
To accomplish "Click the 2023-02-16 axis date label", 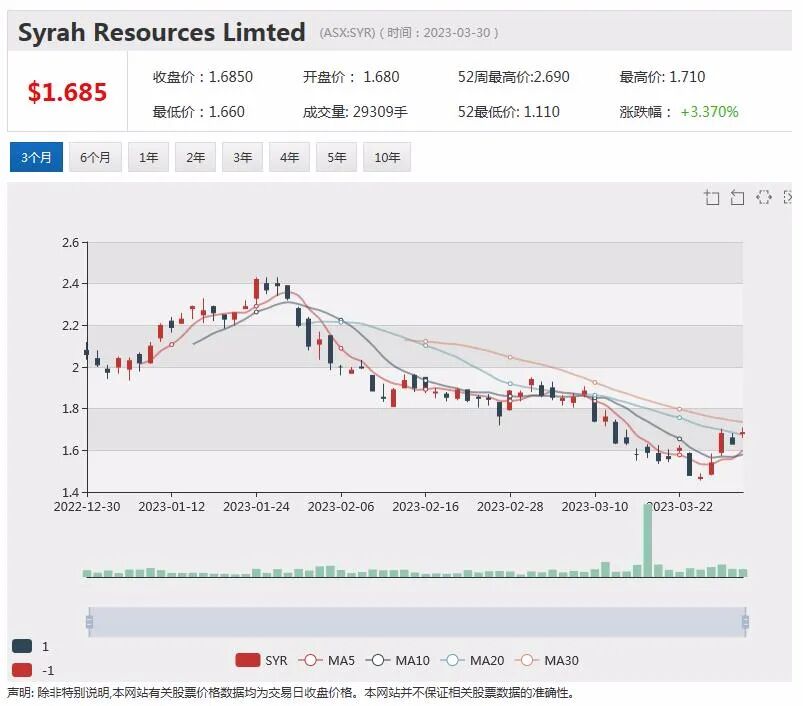I will click(x=426, y=506).
